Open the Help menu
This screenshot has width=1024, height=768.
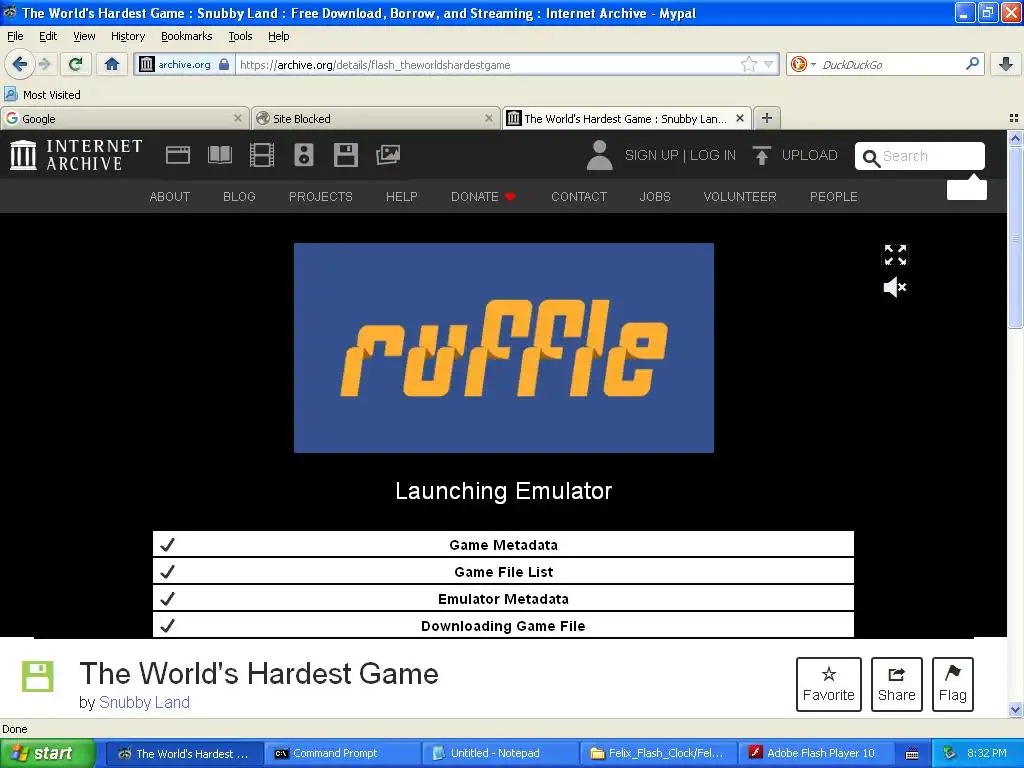(x=278, y=36)
